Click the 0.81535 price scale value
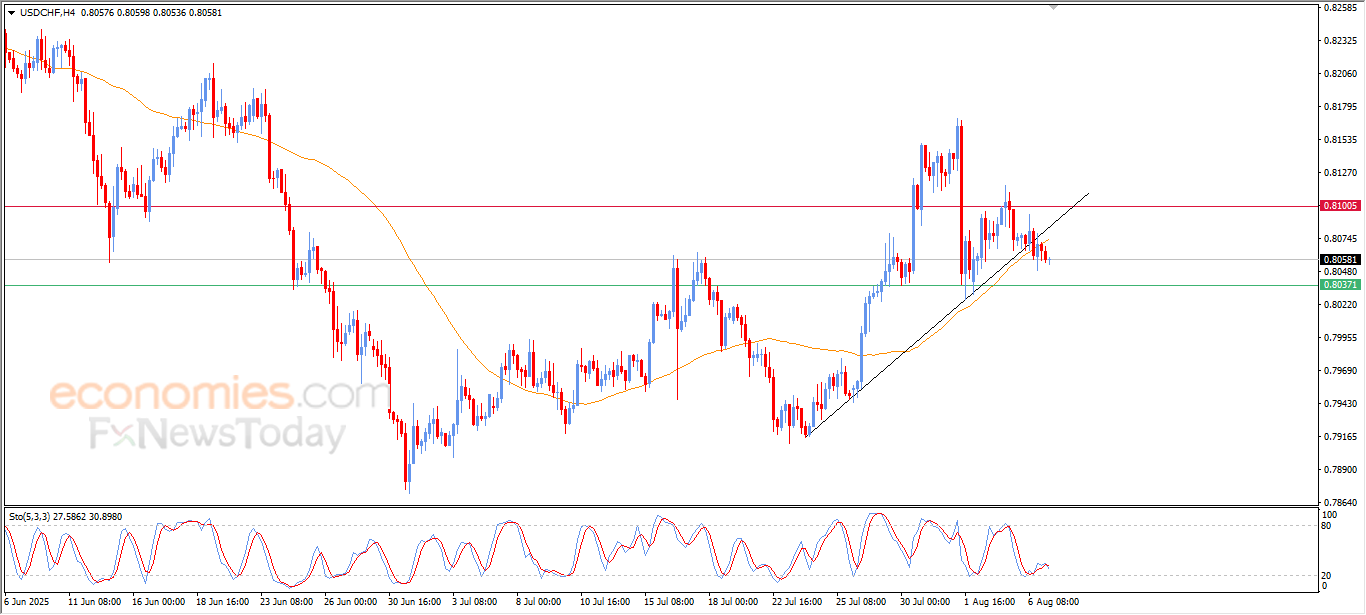The image size is (1366, 615). [x=1338, y=140]
